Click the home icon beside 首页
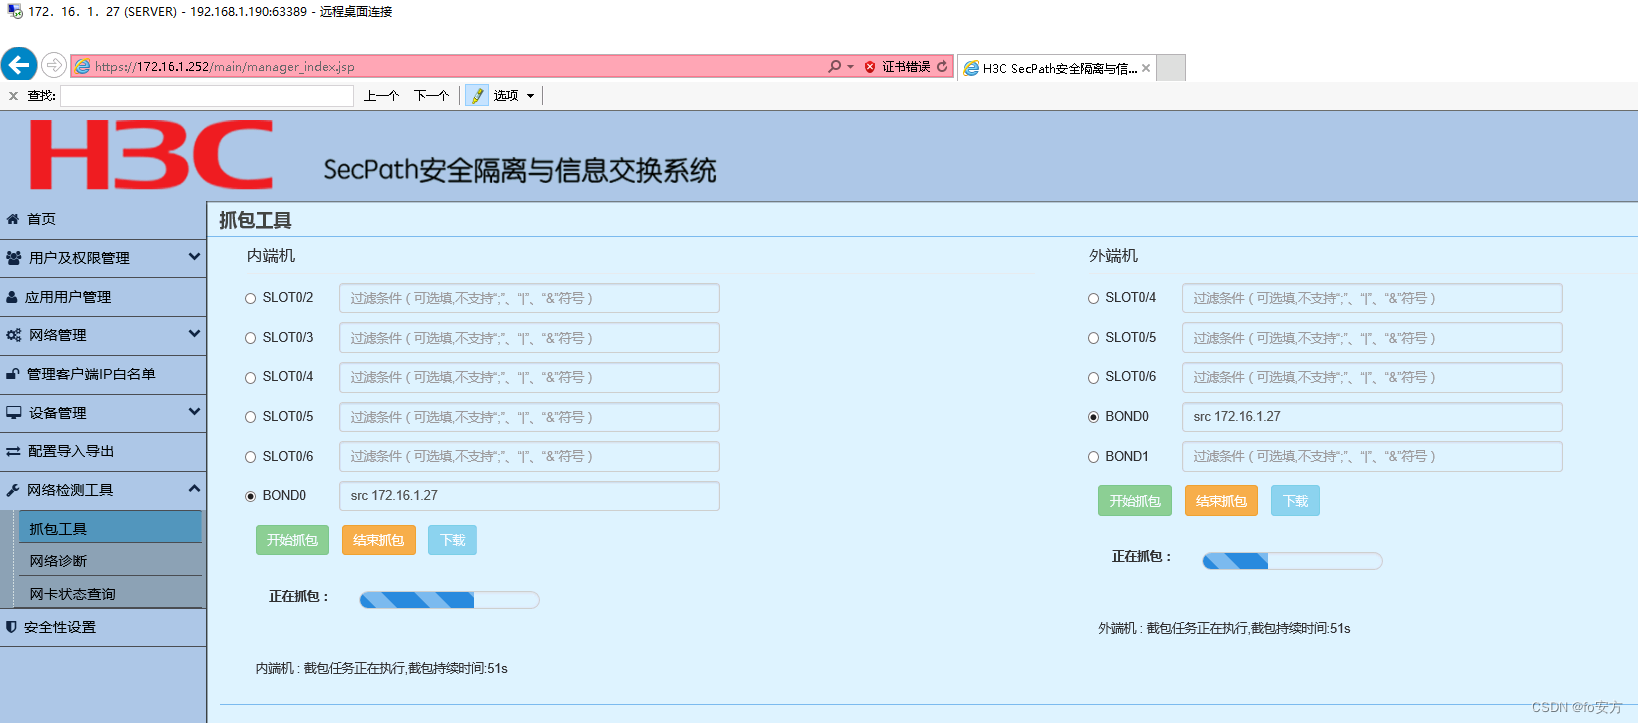 (x=13, y=219)
